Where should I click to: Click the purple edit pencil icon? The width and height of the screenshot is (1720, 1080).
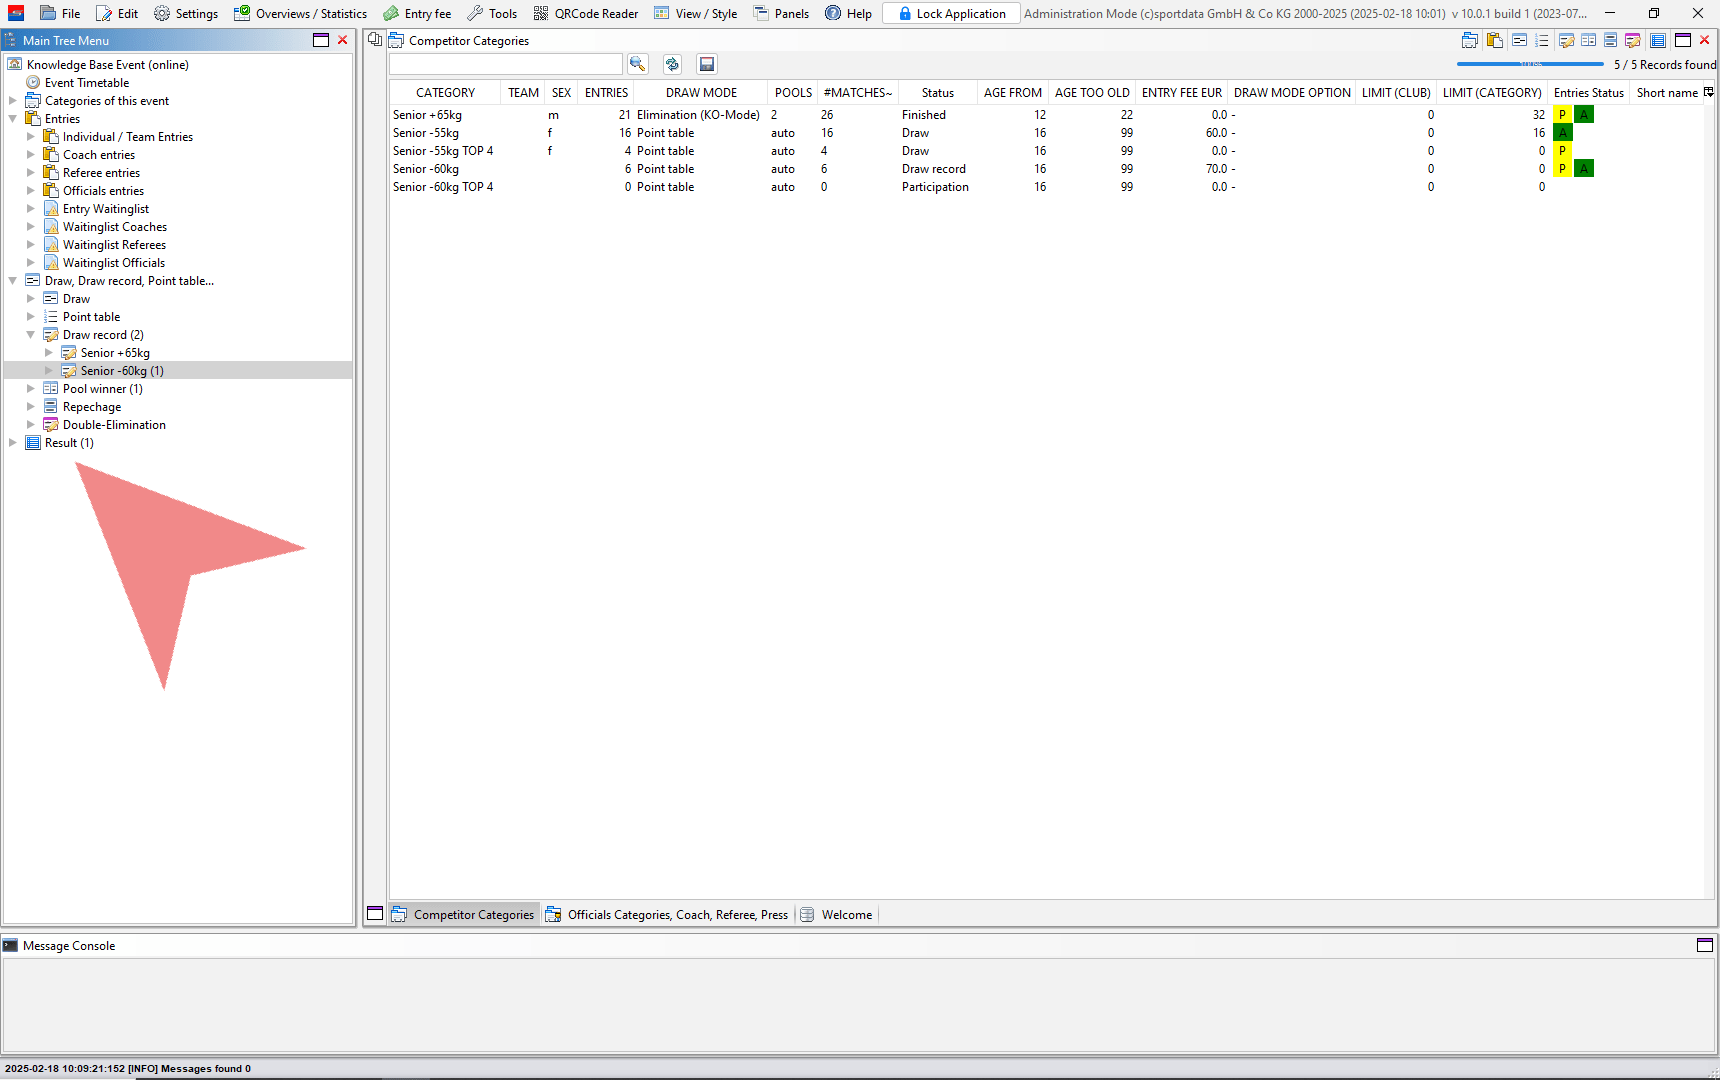click(x=1632, y=40)
